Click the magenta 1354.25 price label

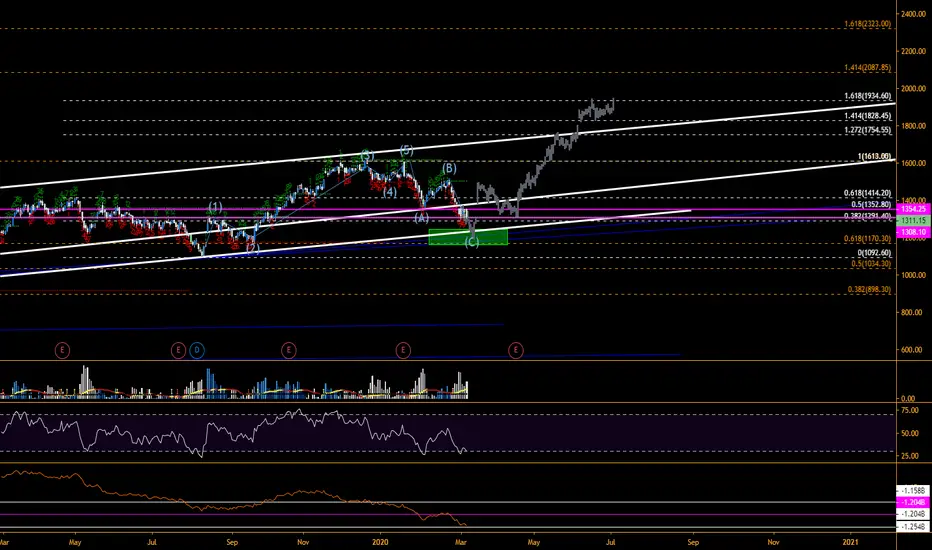[x=913, y=209]
